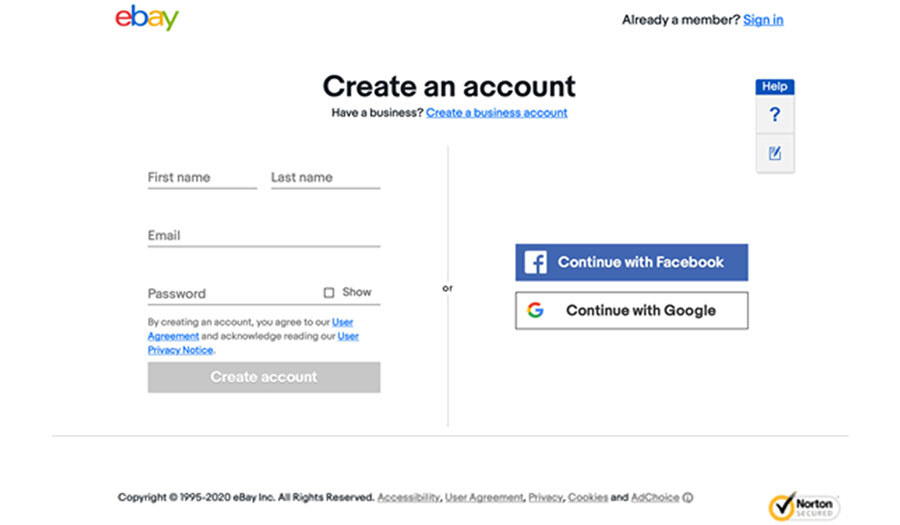The height and width of the screenshot is (525, 900).
Task: Click the First name field
Action: tap(202, 178)
